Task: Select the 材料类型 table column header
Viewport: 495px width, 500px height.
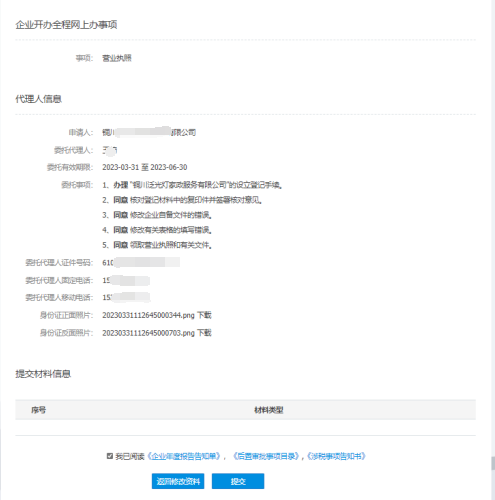Action: [x=269, y=410]
